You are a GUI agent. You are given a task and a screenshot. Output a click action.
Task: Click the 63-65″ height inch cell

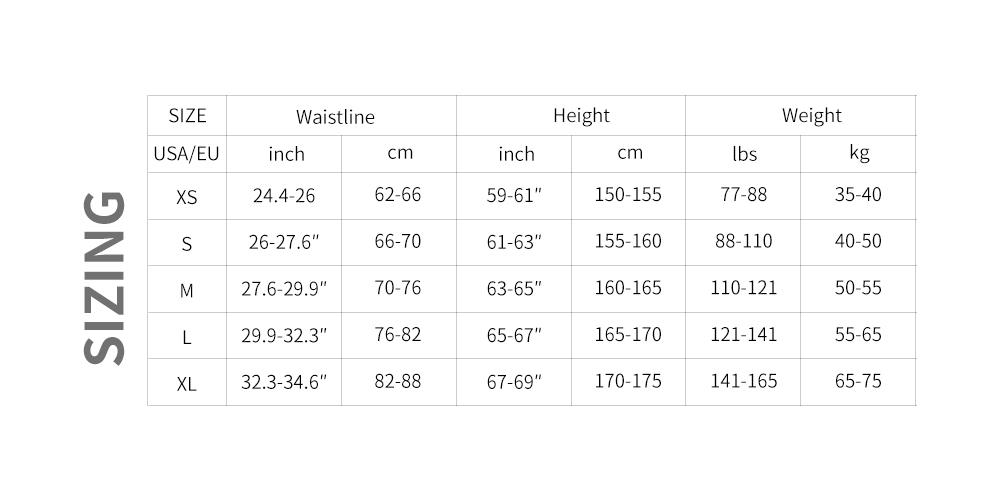514,289
